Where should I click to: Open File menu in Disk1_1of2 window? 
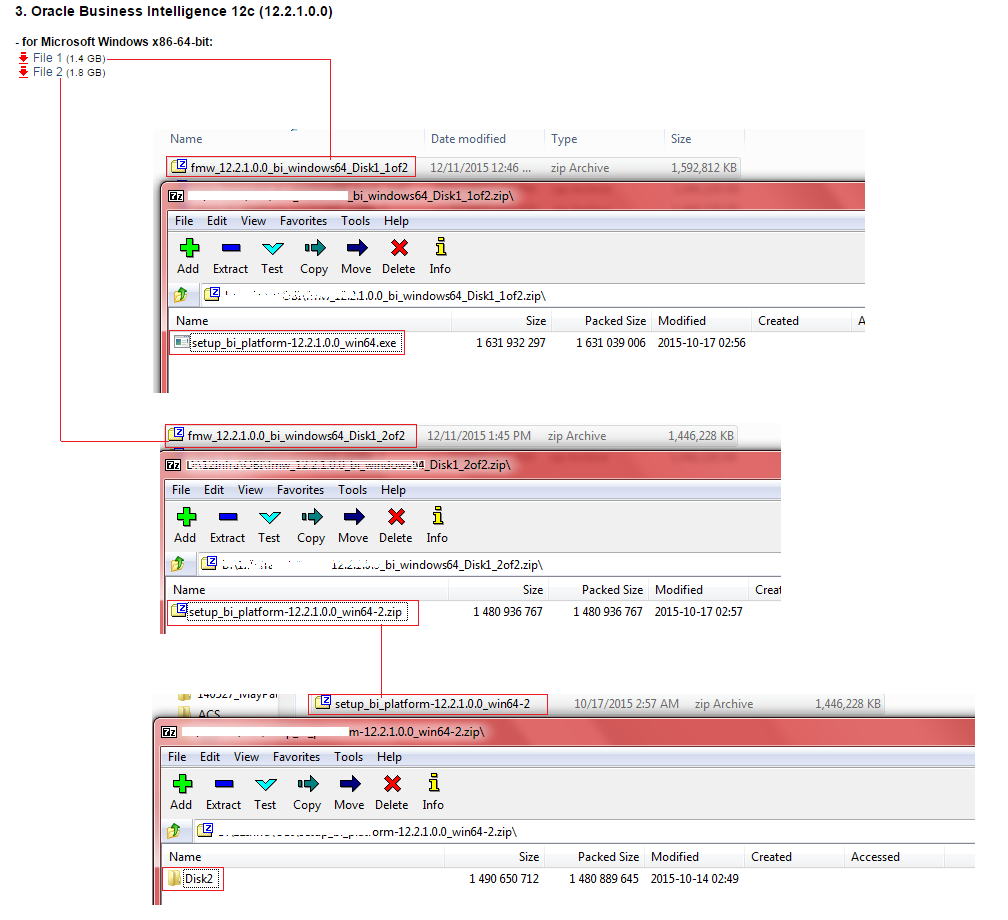pyautogui.click(x=184, y=221)
